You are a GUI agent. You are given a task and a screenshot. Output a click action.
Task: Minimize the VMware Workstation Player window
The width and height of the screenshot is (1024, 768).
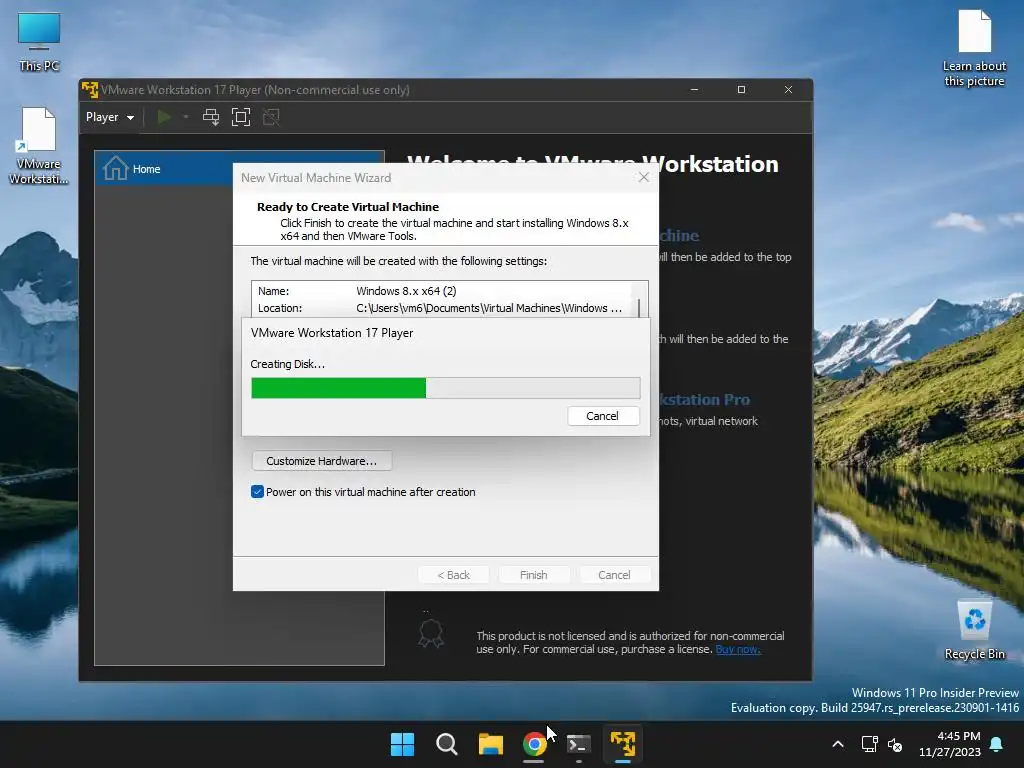click(694, 89)
